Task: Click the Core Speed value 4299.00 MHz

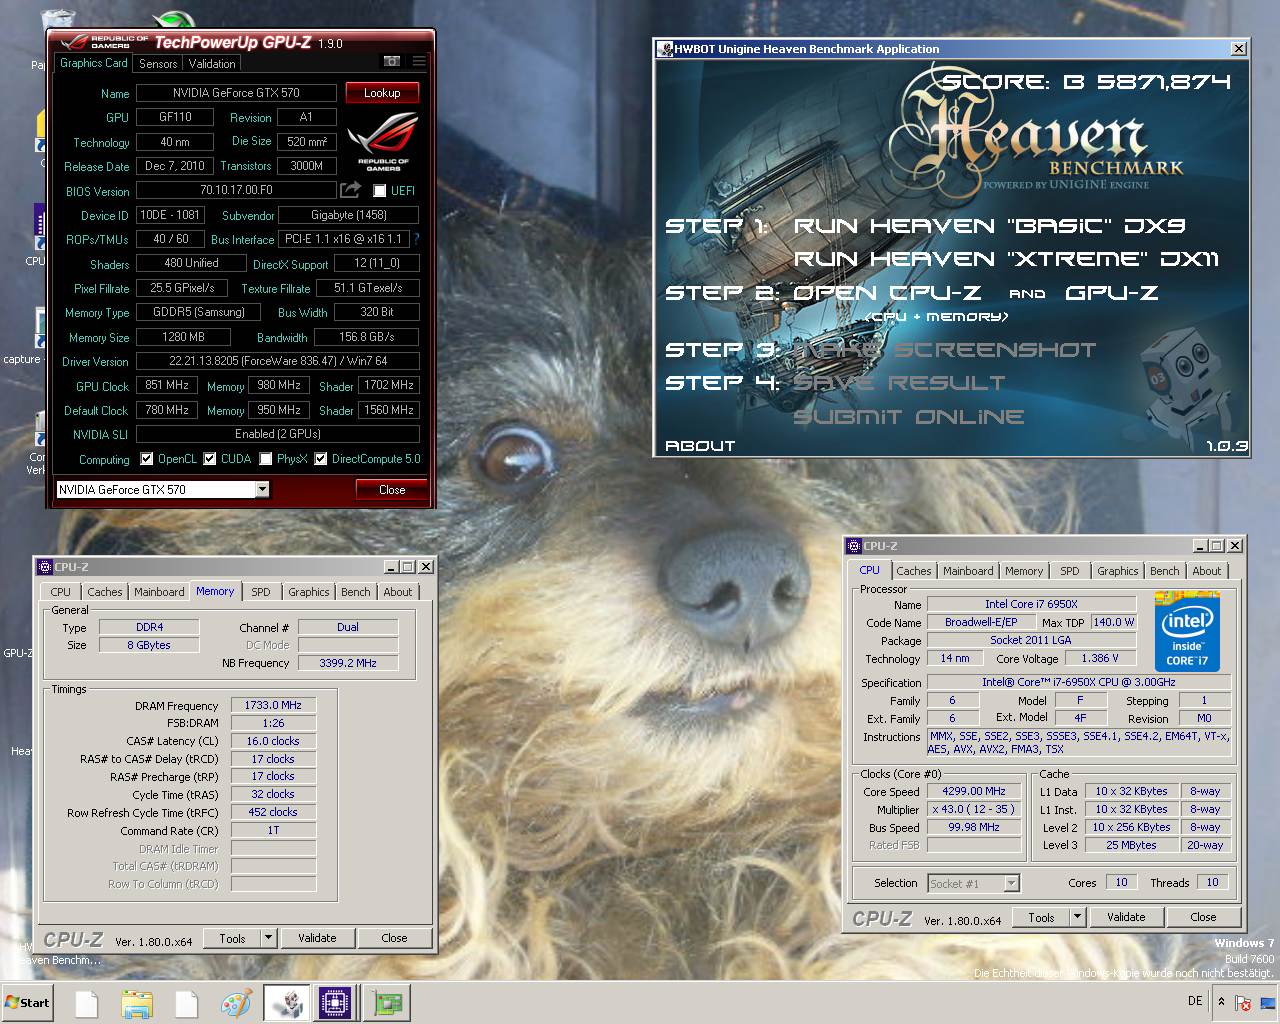Action: [974, 791]
